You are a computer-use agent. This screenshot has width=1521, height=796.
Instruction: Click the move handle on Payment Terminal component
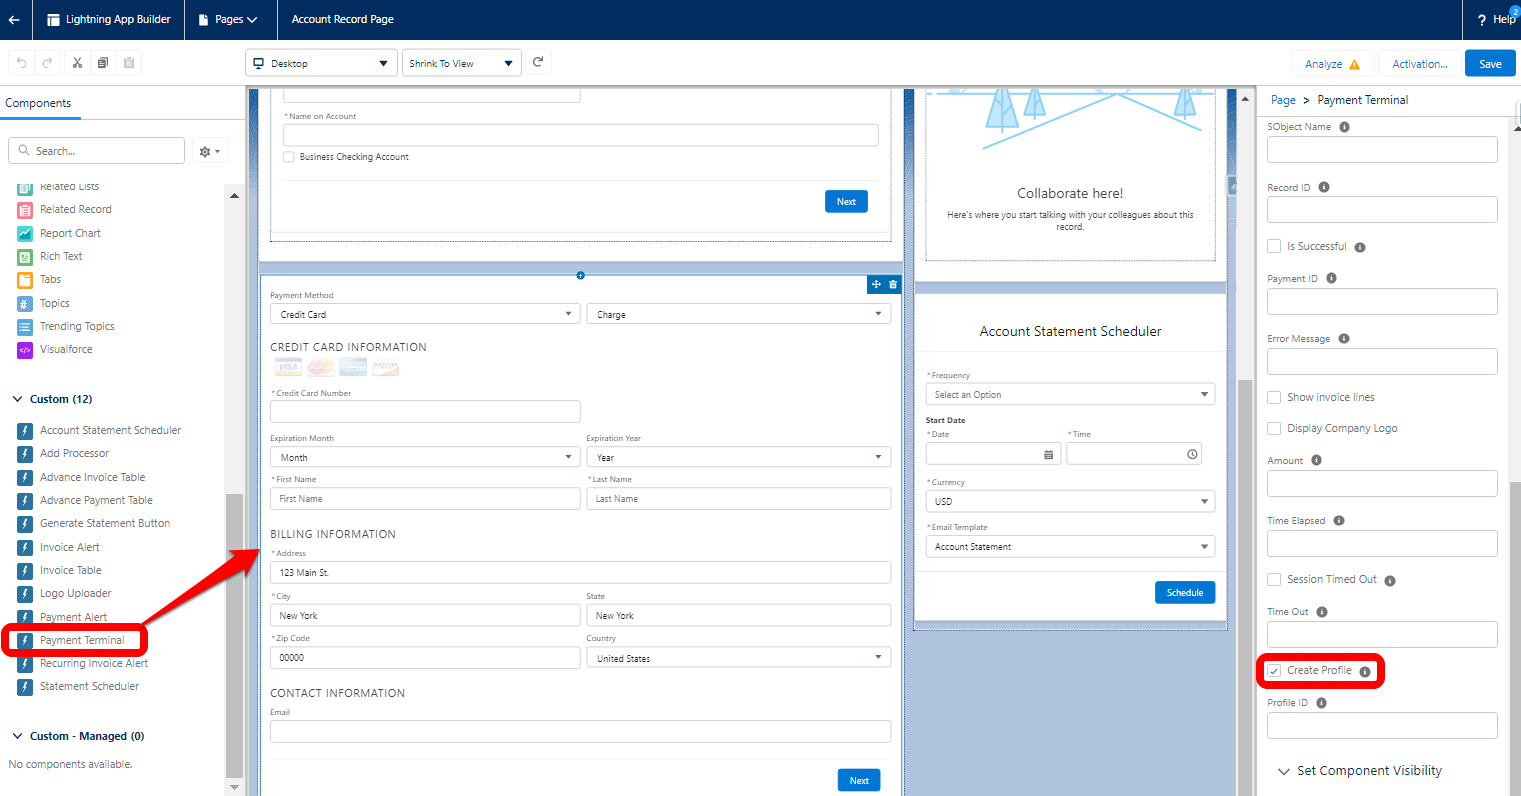pyautogui.click(x=876, y=285)
